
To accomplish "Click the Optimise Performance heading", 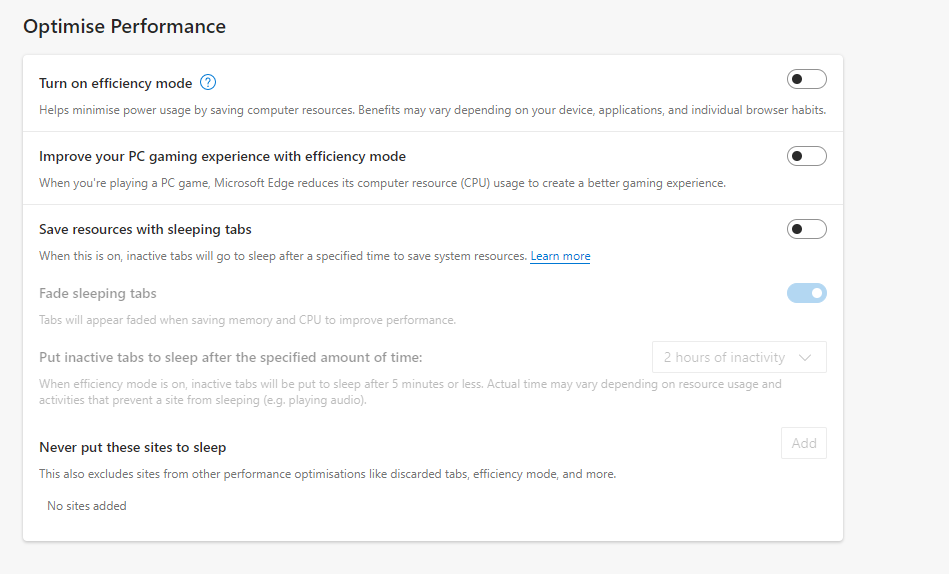I will click(x=124, y=27).
